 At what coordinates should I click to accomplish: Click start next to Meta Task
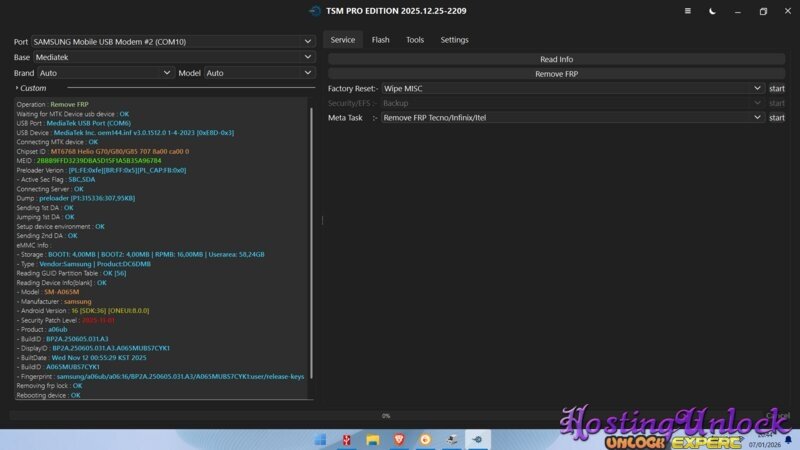[777, 118]
